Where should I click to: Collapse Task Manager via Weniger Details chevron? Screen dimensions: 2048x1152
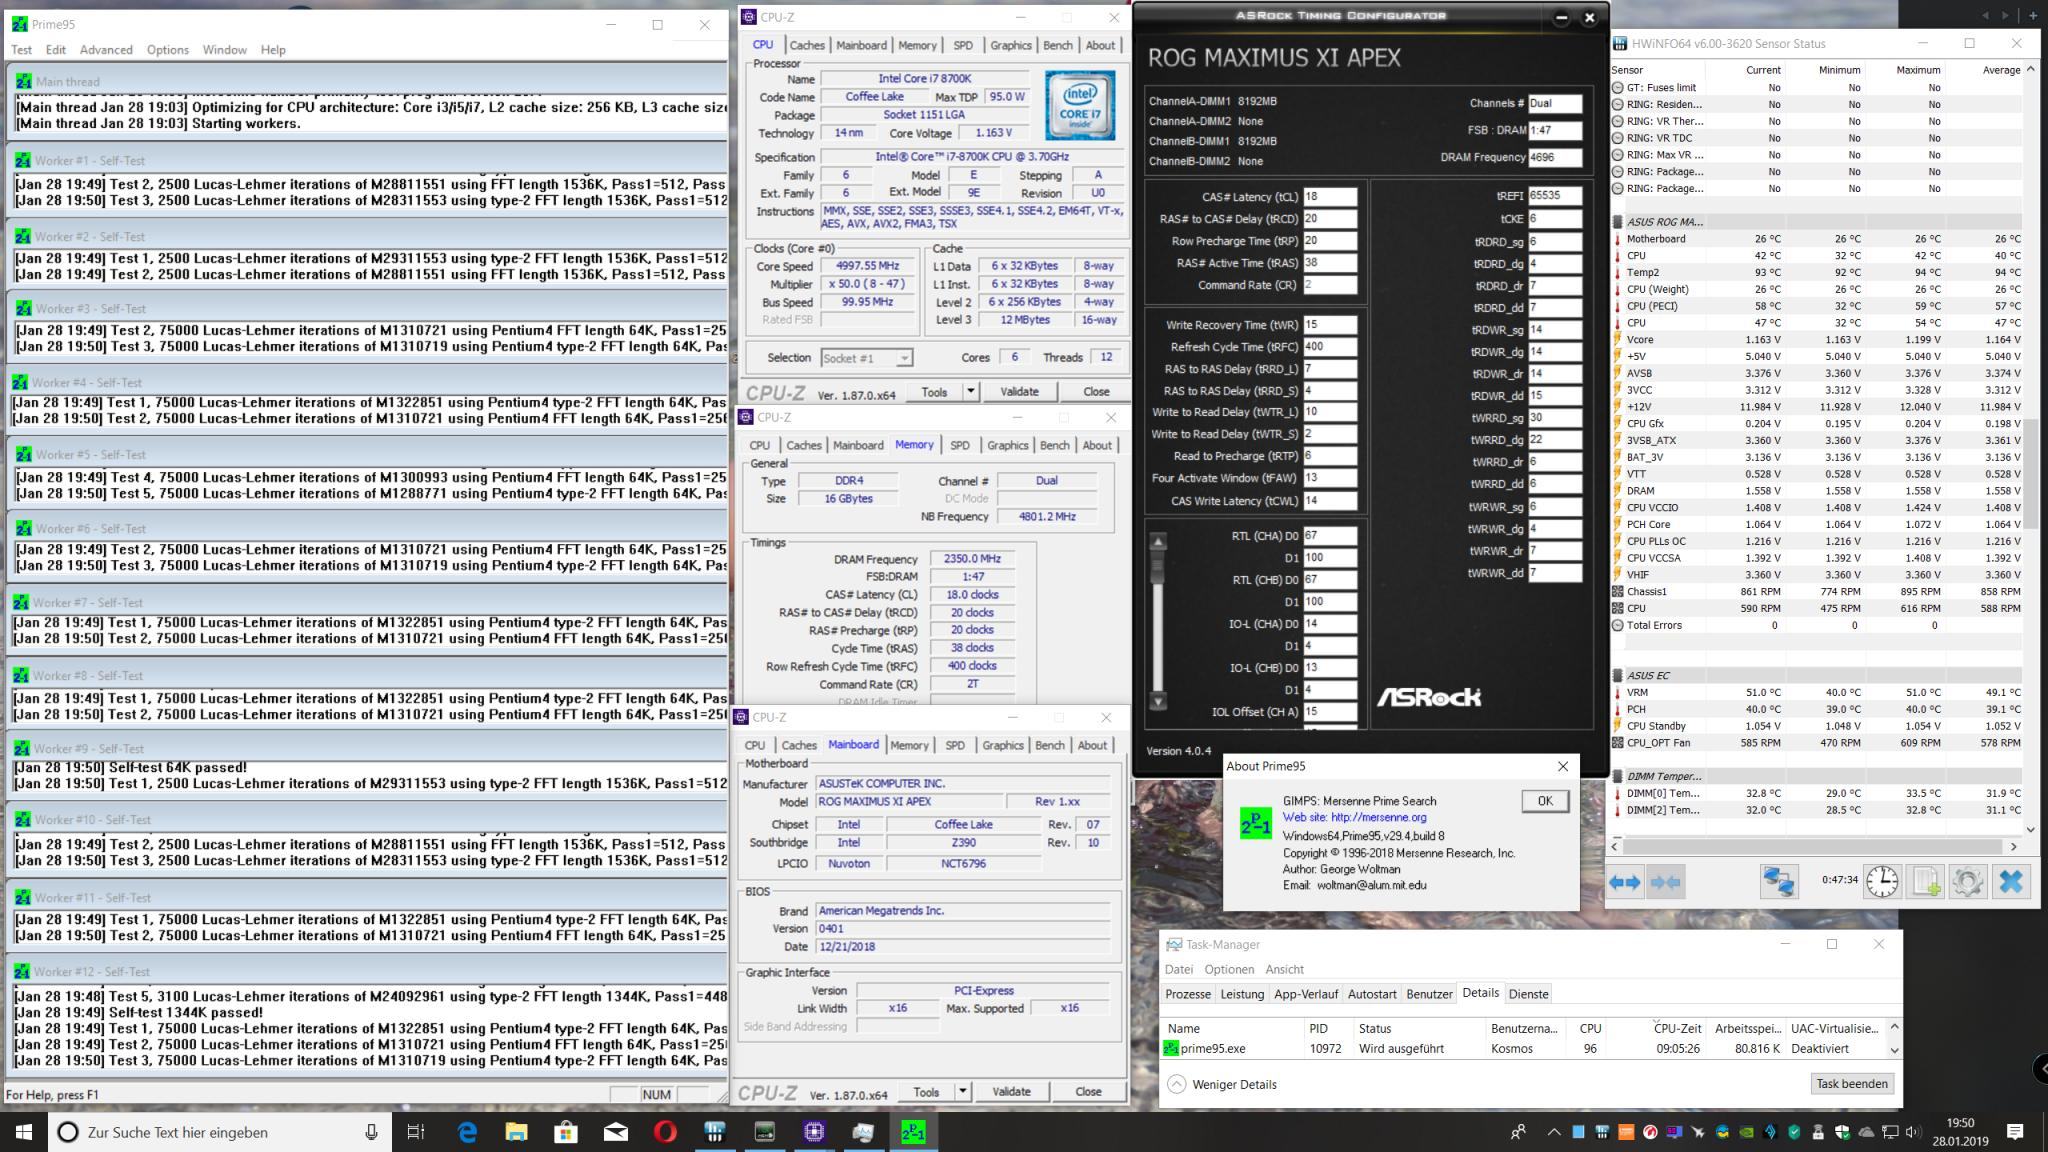tap(1177, 1084)
